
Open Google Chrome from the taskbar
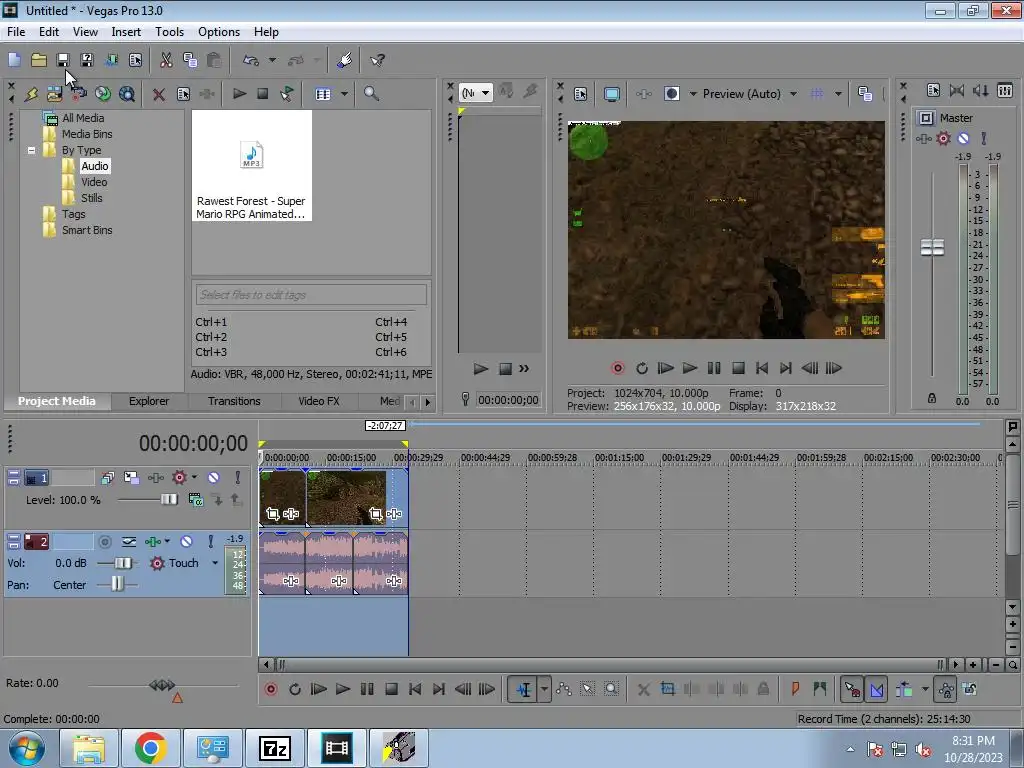[x=150, y=748]
